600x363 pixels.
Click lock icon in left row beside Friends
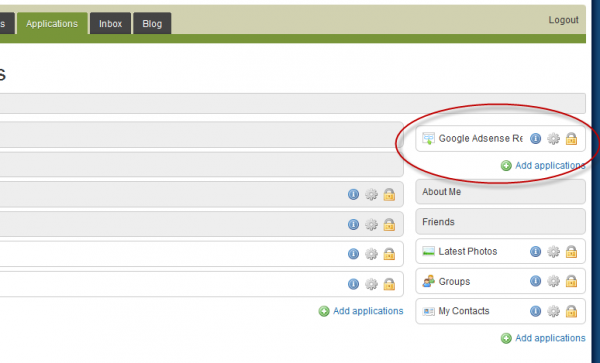tap(389, 225)
